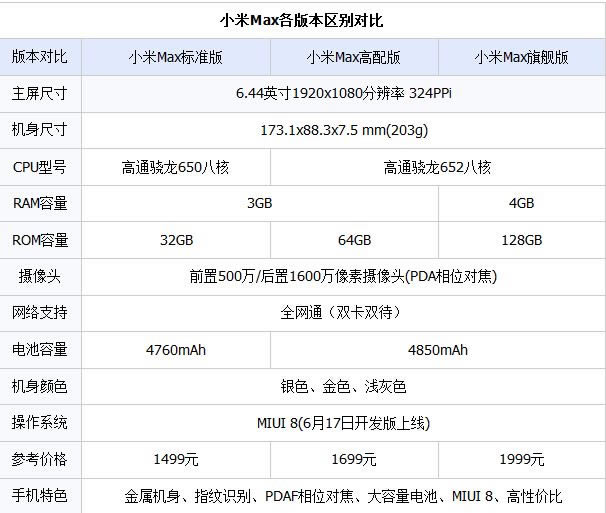
Task: Select the 小米Max高配版 column header
Action: point(354,57)
